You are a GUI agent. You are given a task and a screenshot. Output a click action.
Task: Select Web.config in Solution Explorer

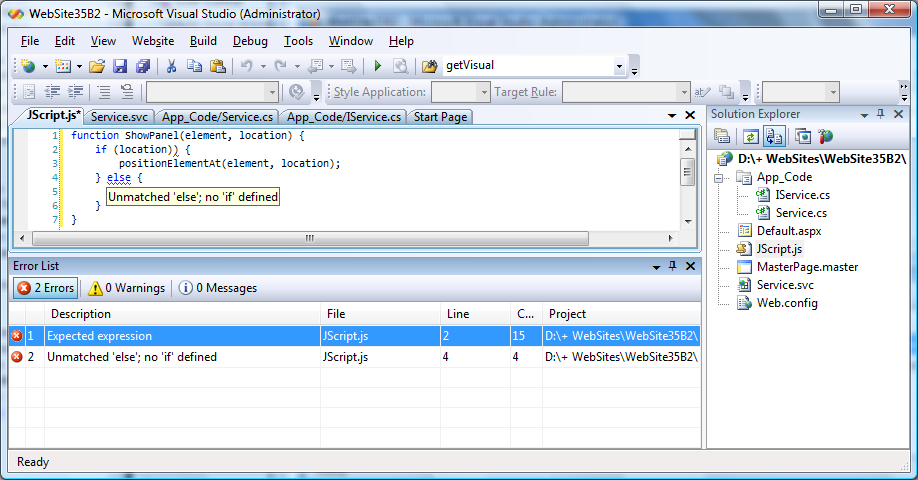(x=787, y=303)
